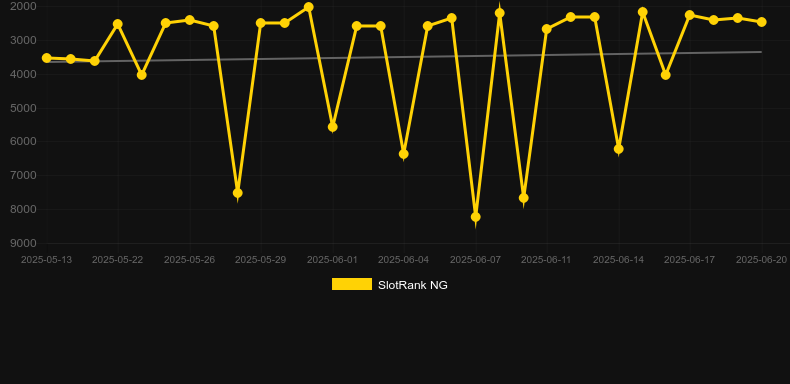Click the gray trend line
Image resolution: width=790 pixels, height=384 pixels.
click(x=403, y=57)
